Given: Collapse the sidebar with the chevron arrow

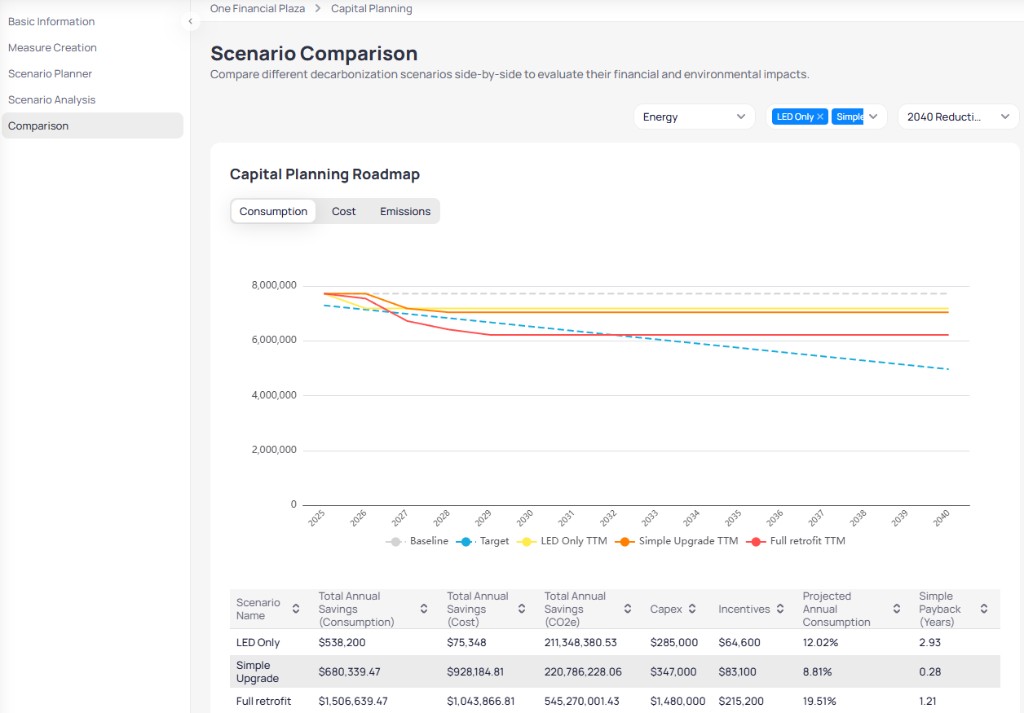Looking at the screenshot, I should (x=190, y=22).
